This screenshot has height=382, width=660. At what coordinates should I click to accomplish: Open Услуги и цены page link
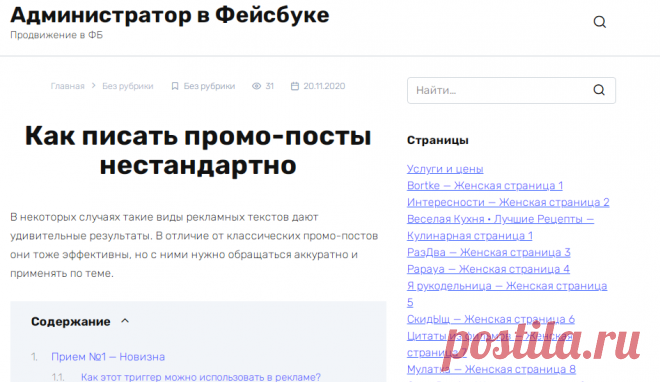[445, 169]
